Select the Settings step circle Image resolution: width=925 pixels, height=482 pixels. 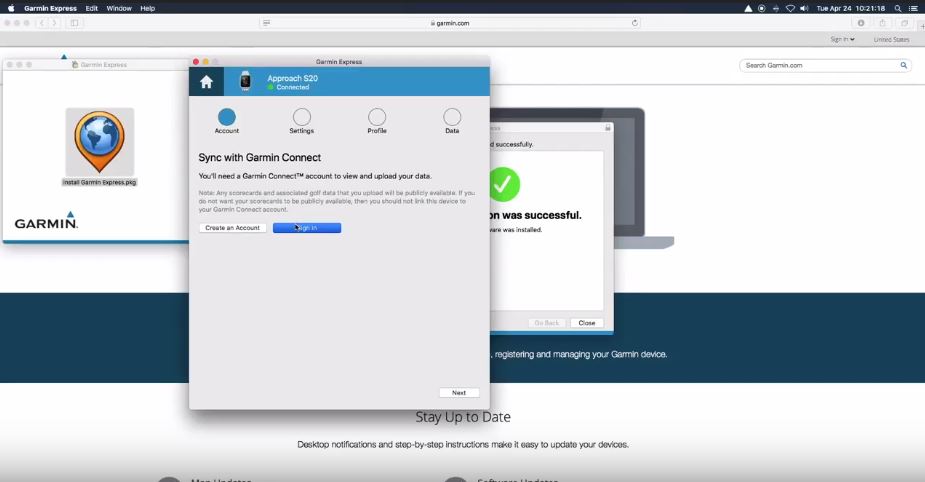pos(301,117)
